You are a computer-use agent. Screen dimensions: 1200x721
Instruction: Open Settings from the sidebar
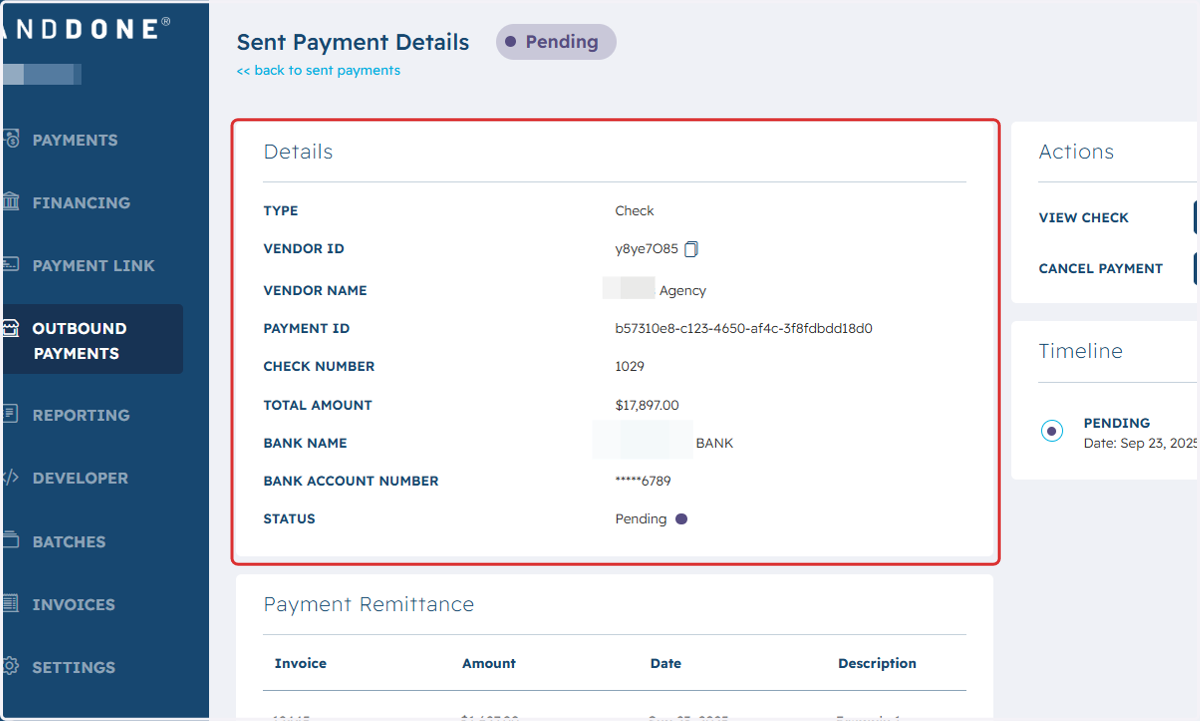point(73,667)
